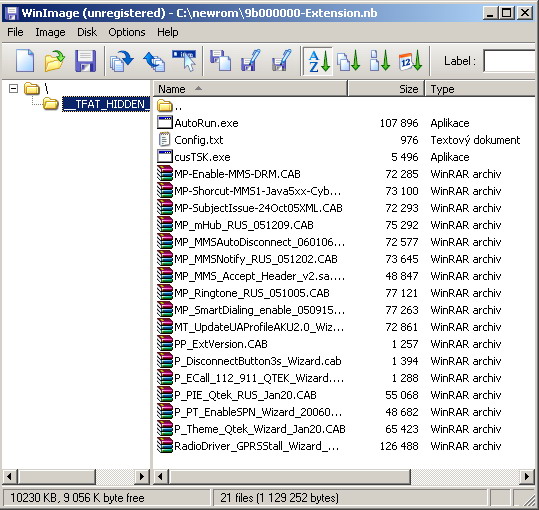Click the WinImage title bar app icon
Viewport: 539px width, 510px height.
(x=11, y=13)
